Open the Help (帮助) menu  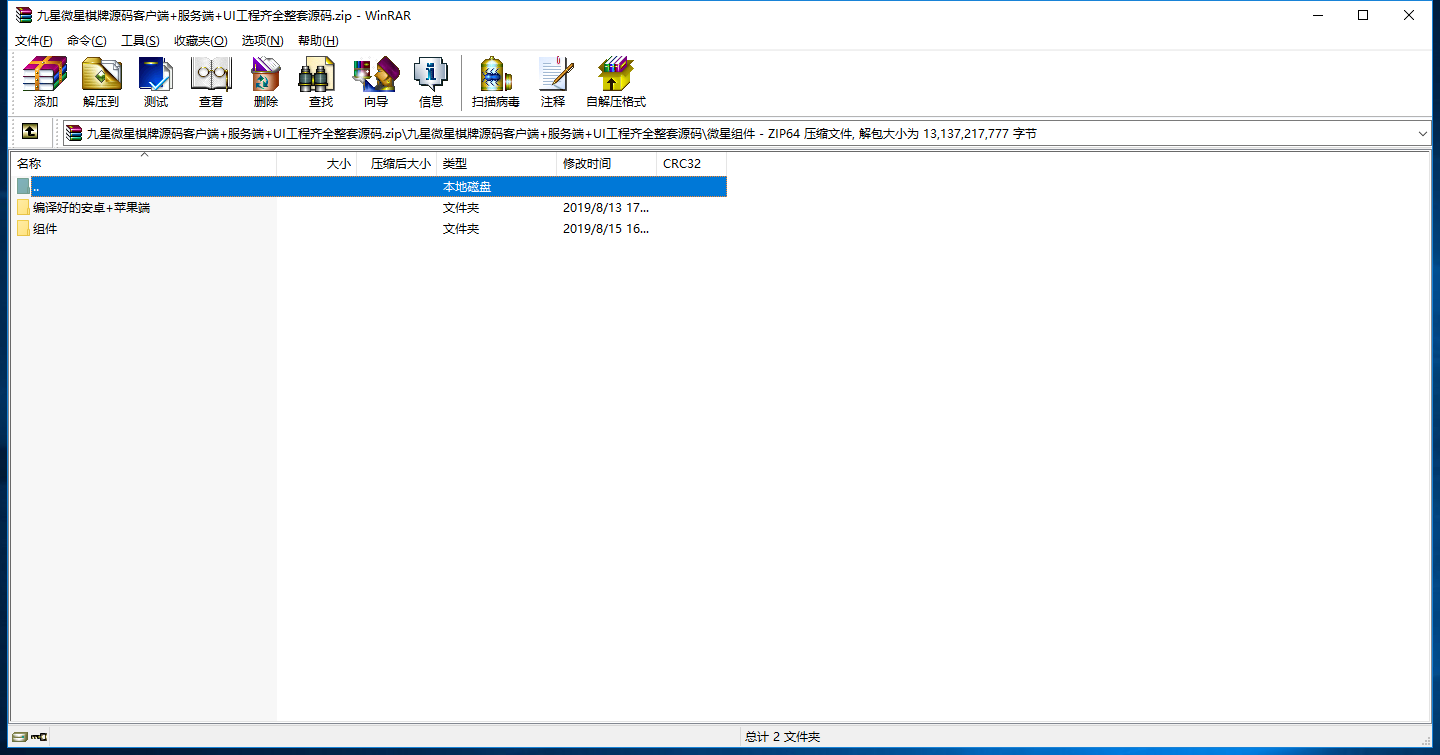pos(318,41)
